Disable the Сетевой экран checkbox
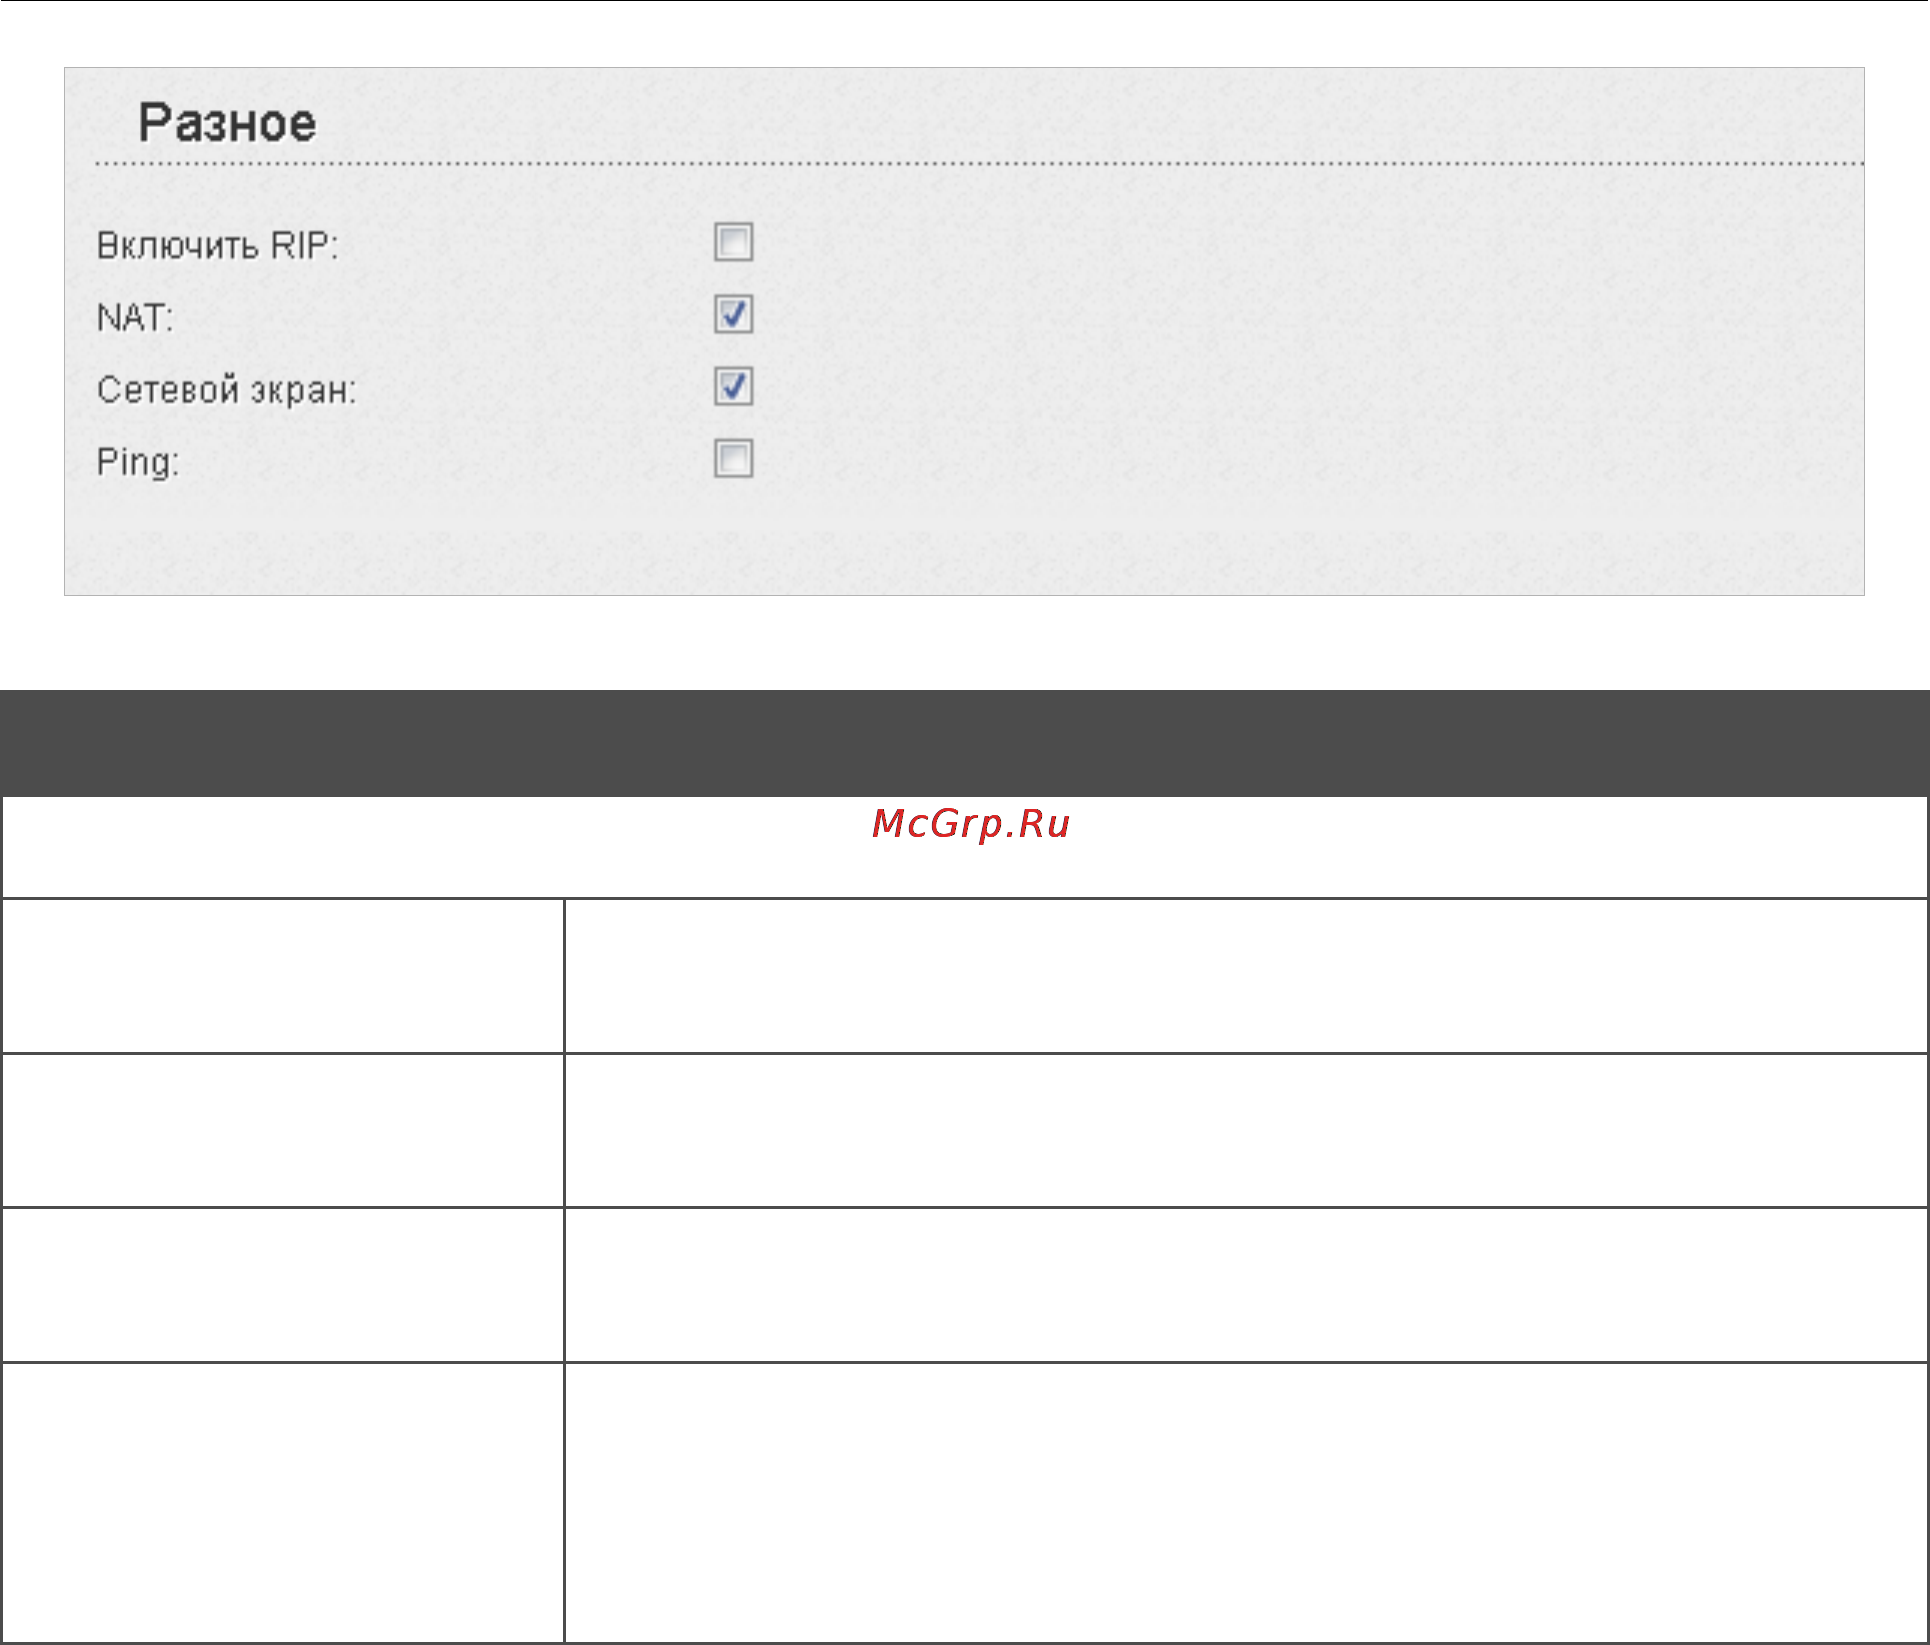1930x1645 pixels. coord(733,387)
